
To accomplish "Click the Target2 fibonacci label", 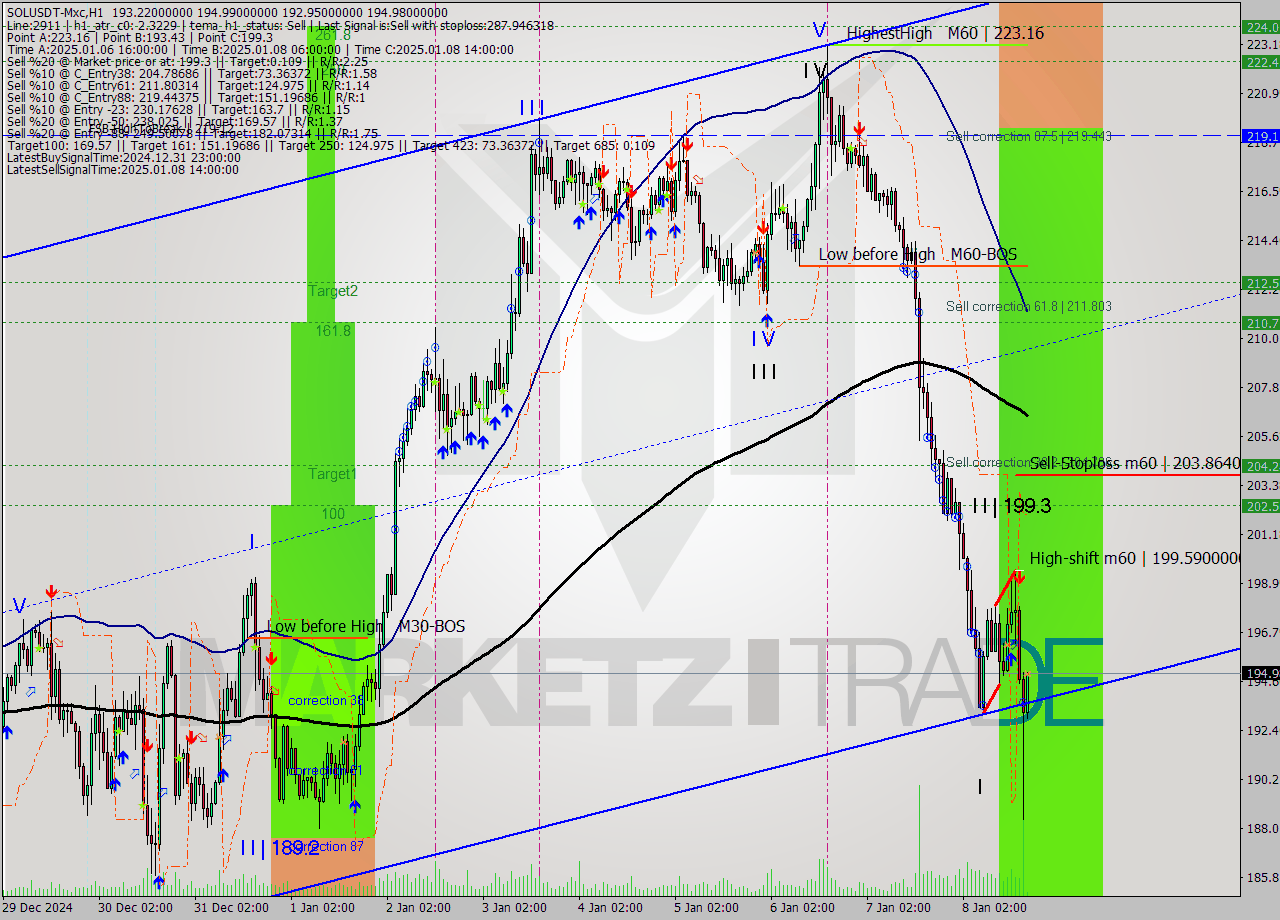I will point(332,291).
